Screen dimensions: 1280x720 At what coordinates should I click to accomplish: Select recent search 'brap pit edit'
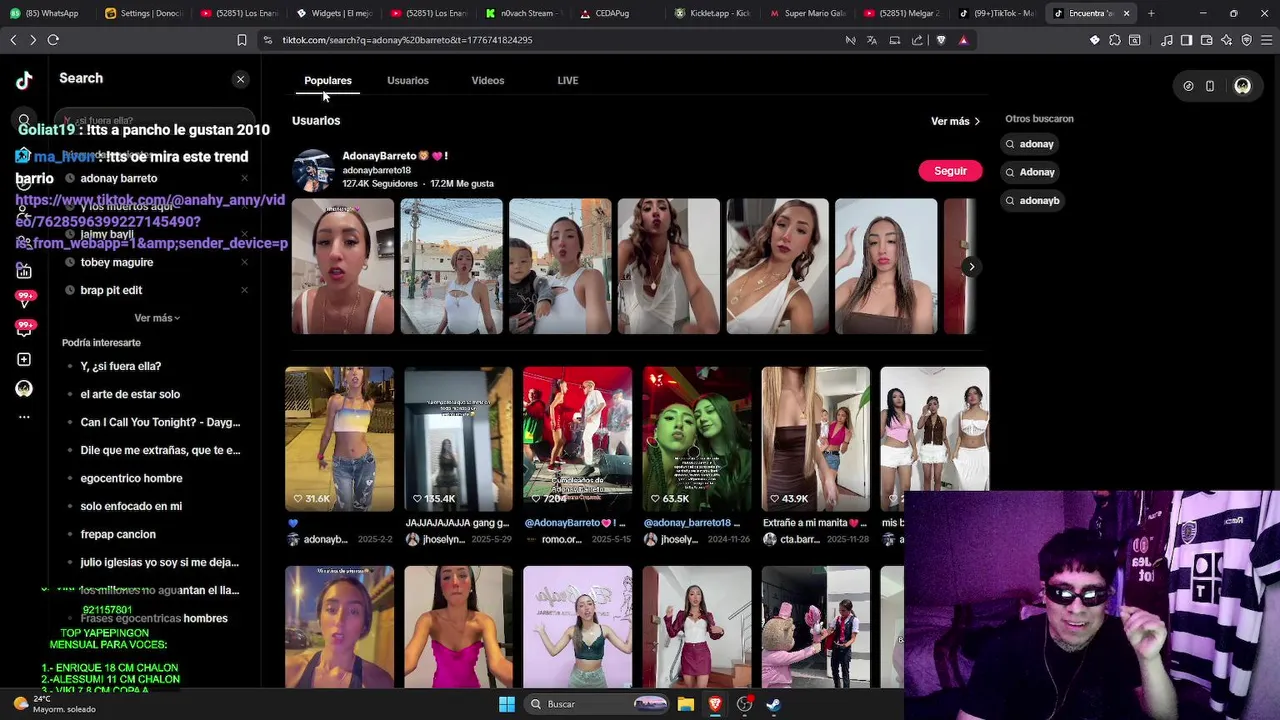[x=111, y=290]
